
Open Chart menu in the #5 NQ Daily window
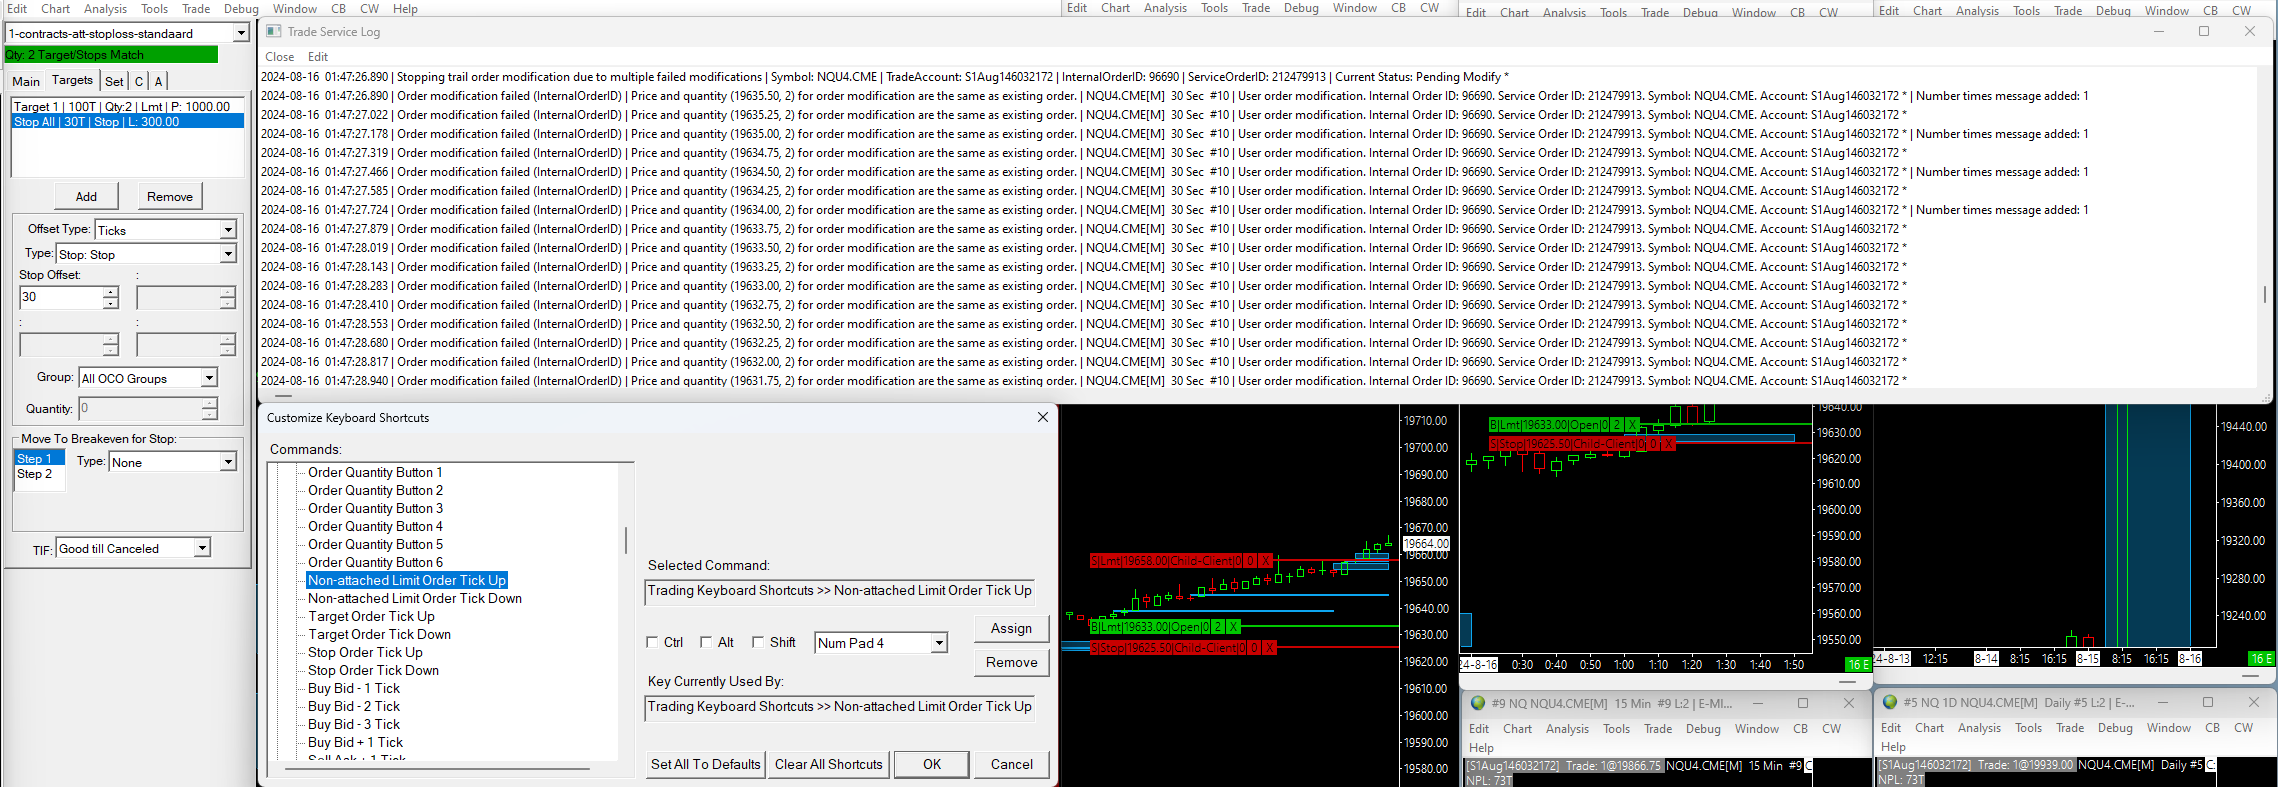pyautogui.click(x=1929, y=728)
